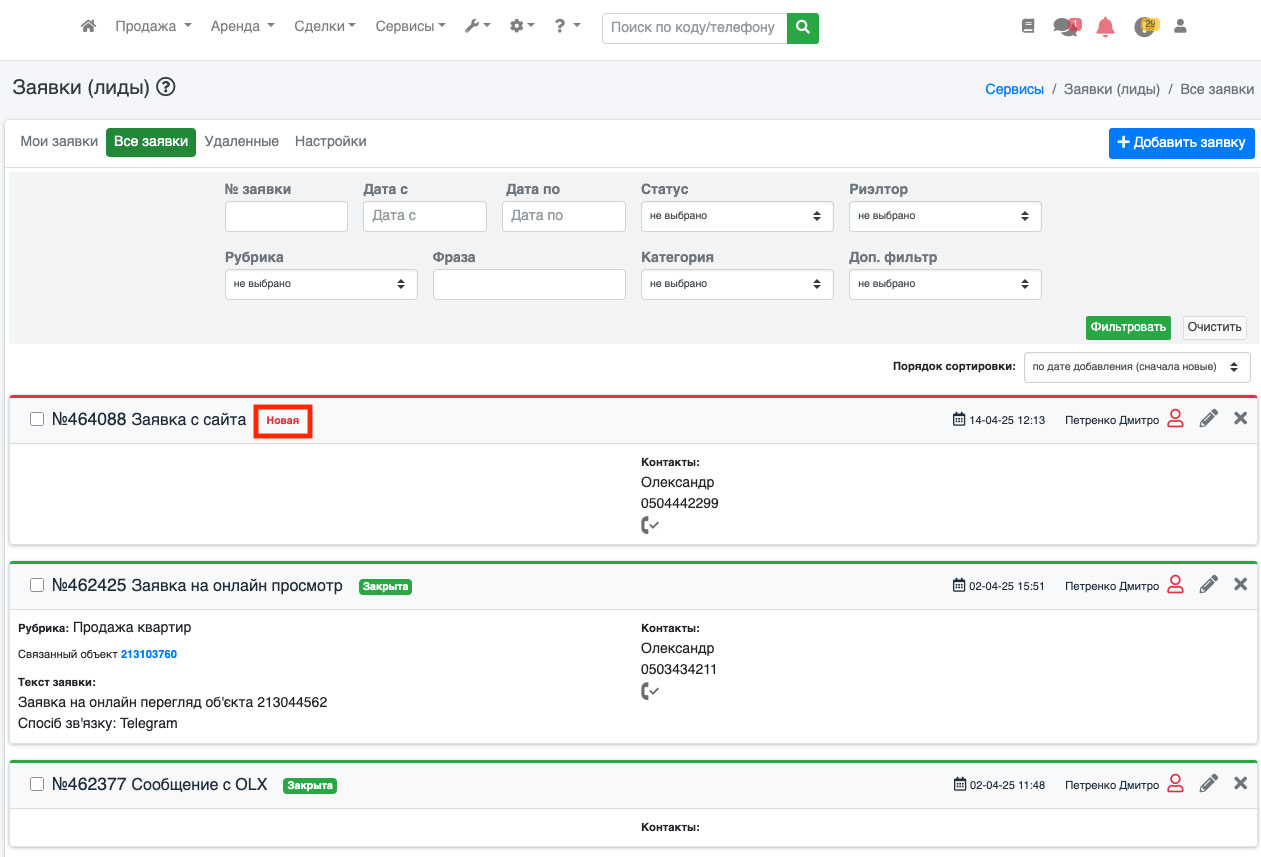Viewport: 1261px width, 857px height.
Task: Click the green search magnifier button
Action: click(x=802, y=28)
